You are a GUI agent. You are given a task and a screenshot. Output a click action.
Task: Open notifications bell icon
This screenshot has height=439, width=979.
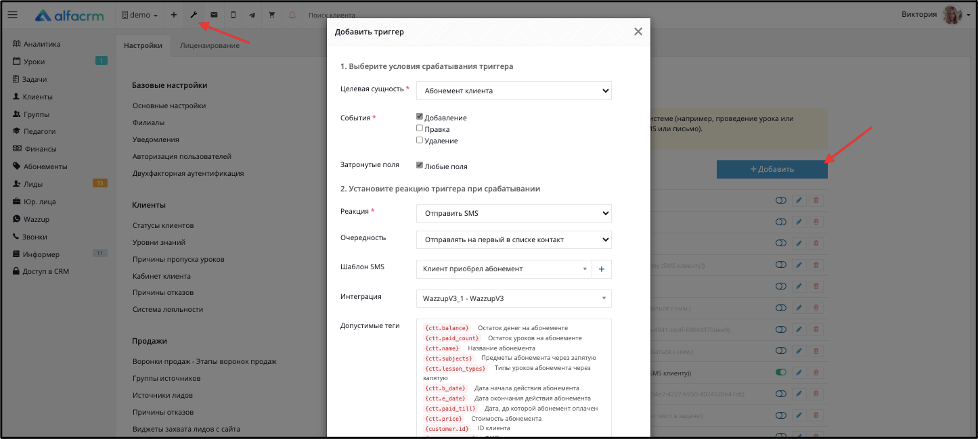(x=292, y=15)
